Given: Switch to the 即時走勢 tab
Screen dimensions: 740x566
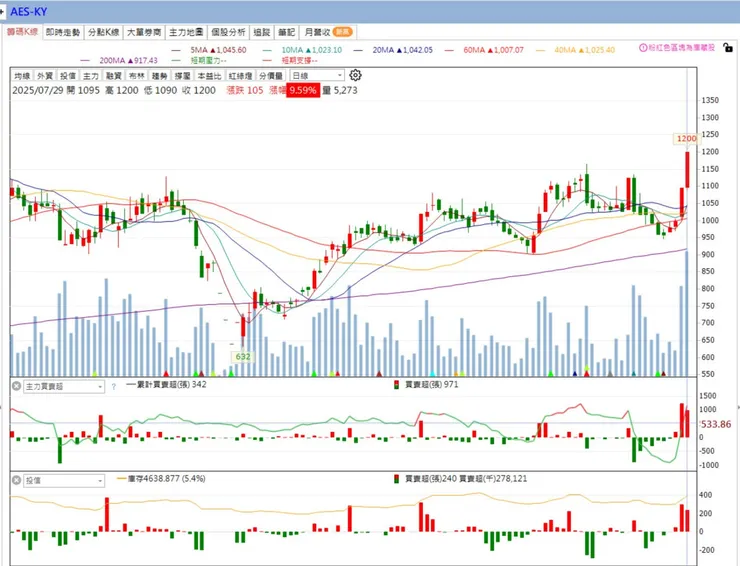Looking at the screenshot, I should click(63, 32).
